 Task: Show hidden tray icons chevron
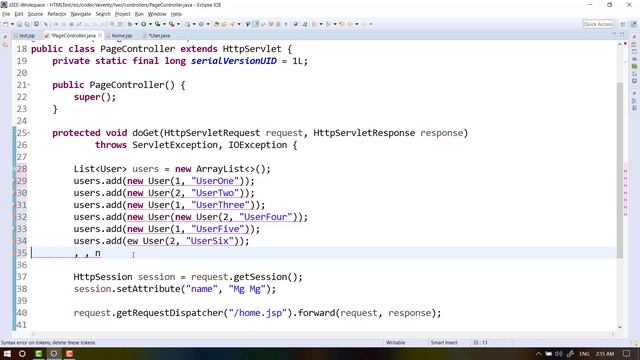tap(538, 353)
